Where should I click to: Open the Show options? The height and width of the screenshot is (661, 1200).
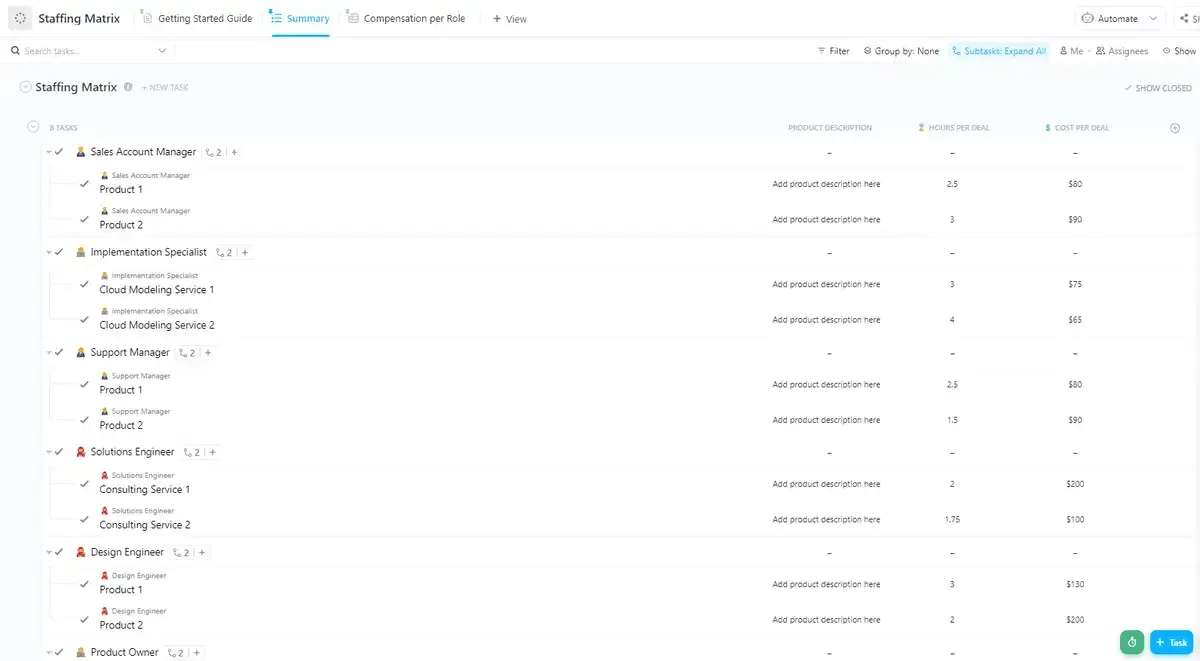click(x=1179, y=51)
